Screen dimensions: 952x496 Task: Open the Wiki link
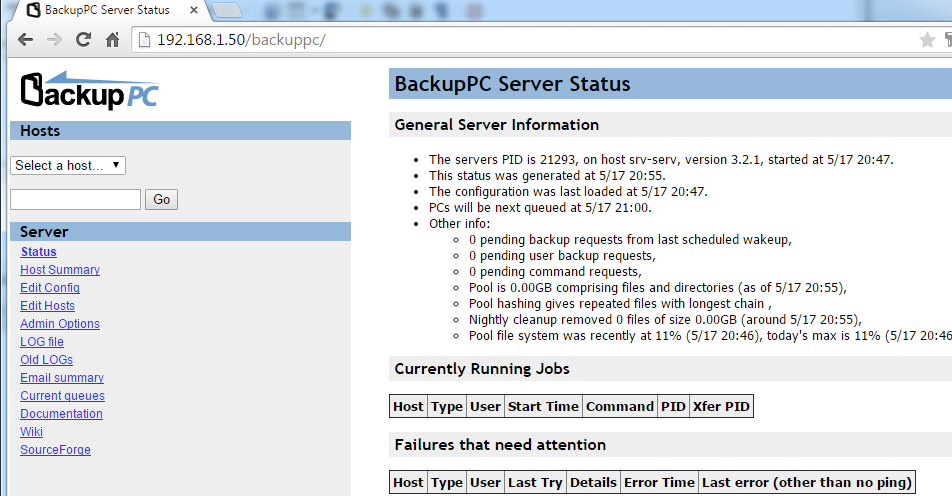pyautogui.click(x=32, y=432)
